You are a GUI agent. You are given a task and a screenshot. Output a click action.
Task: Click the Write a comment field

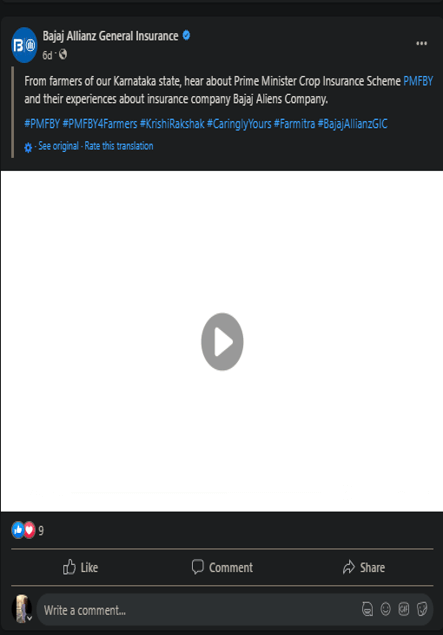[x=198, y=610]
